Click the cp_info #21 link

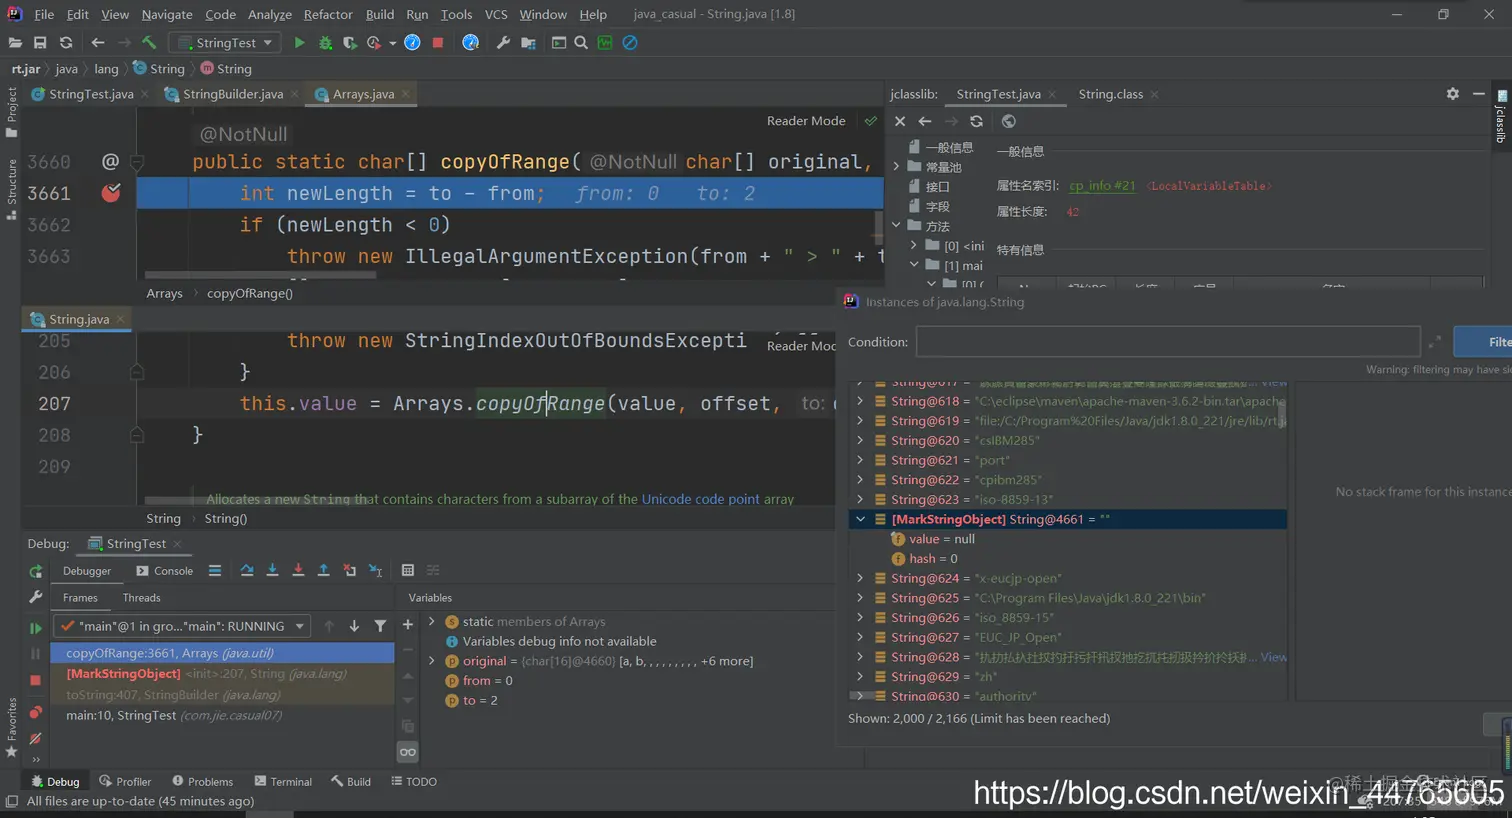tap(1102, 186)
